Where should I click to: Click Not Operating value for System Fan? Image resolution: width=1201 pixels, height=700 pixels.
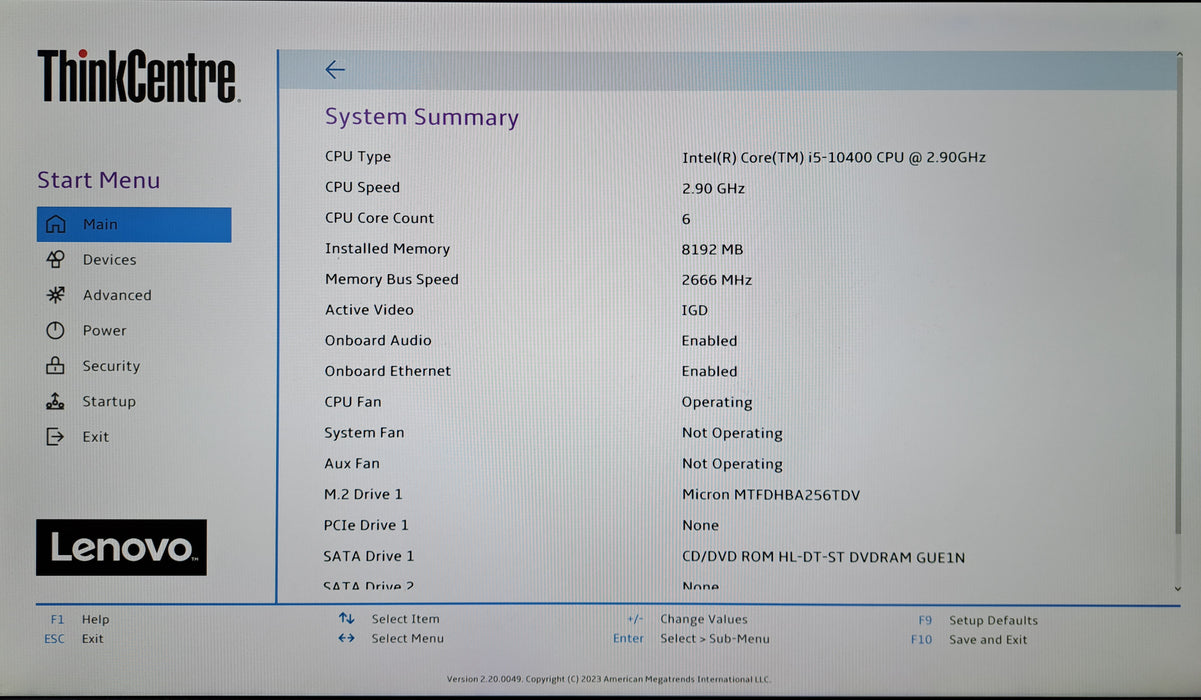tap(732, 434)
